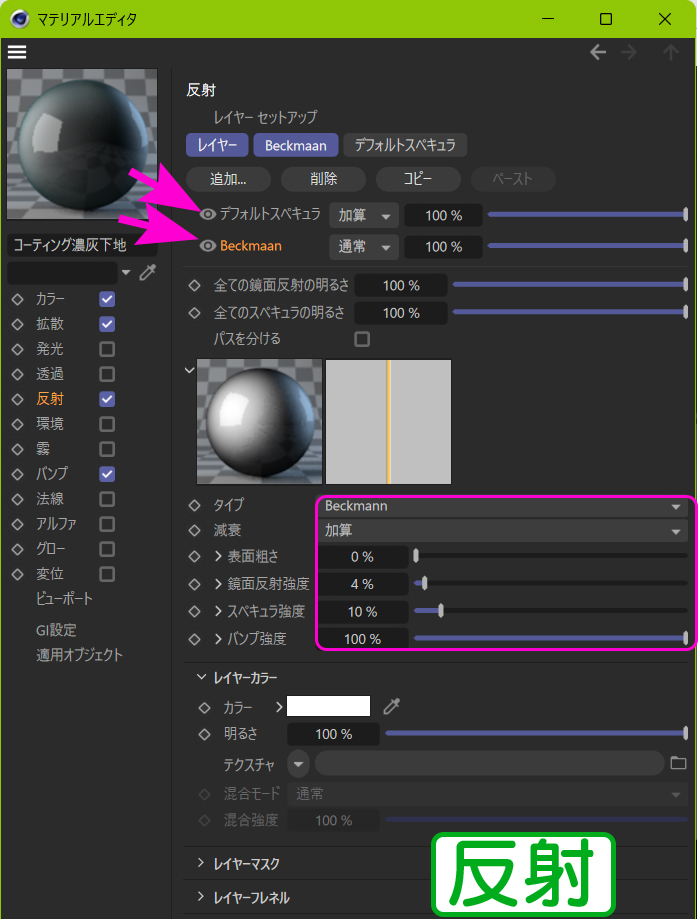Click the up arrow navigation icon

pyautogui.click(x=671, y=52)
